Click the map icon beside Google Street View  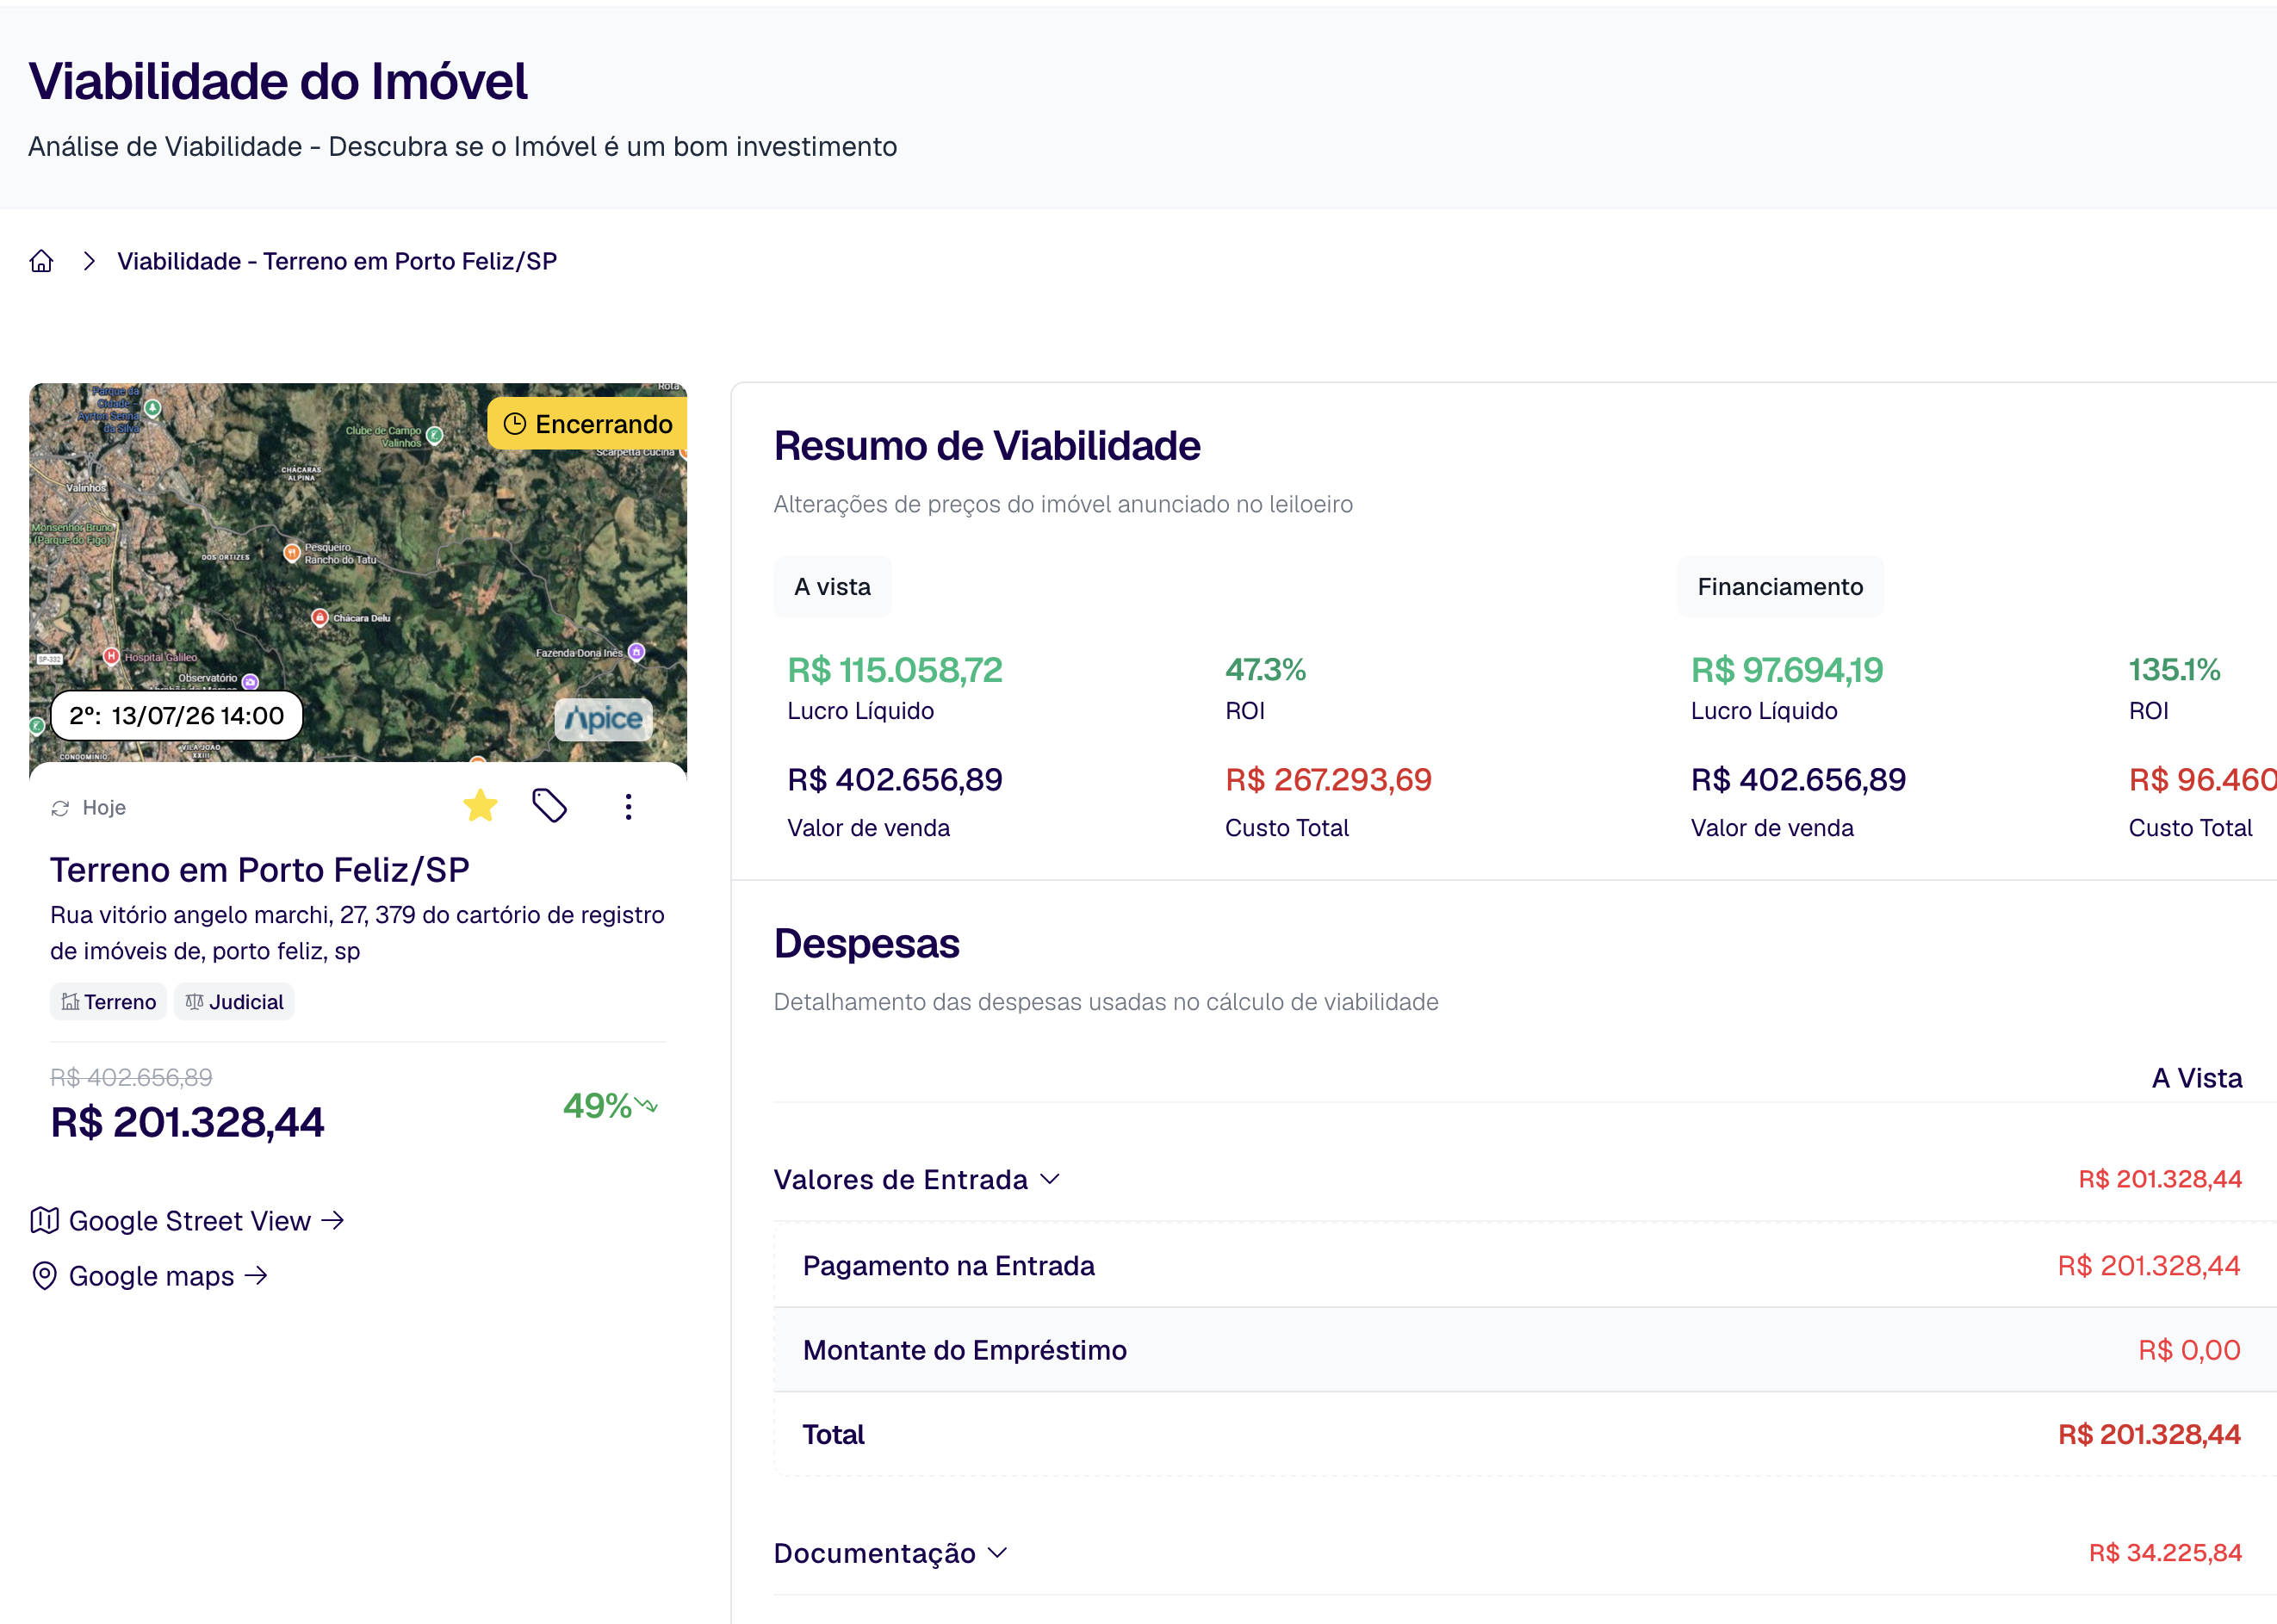point(44,1220)
